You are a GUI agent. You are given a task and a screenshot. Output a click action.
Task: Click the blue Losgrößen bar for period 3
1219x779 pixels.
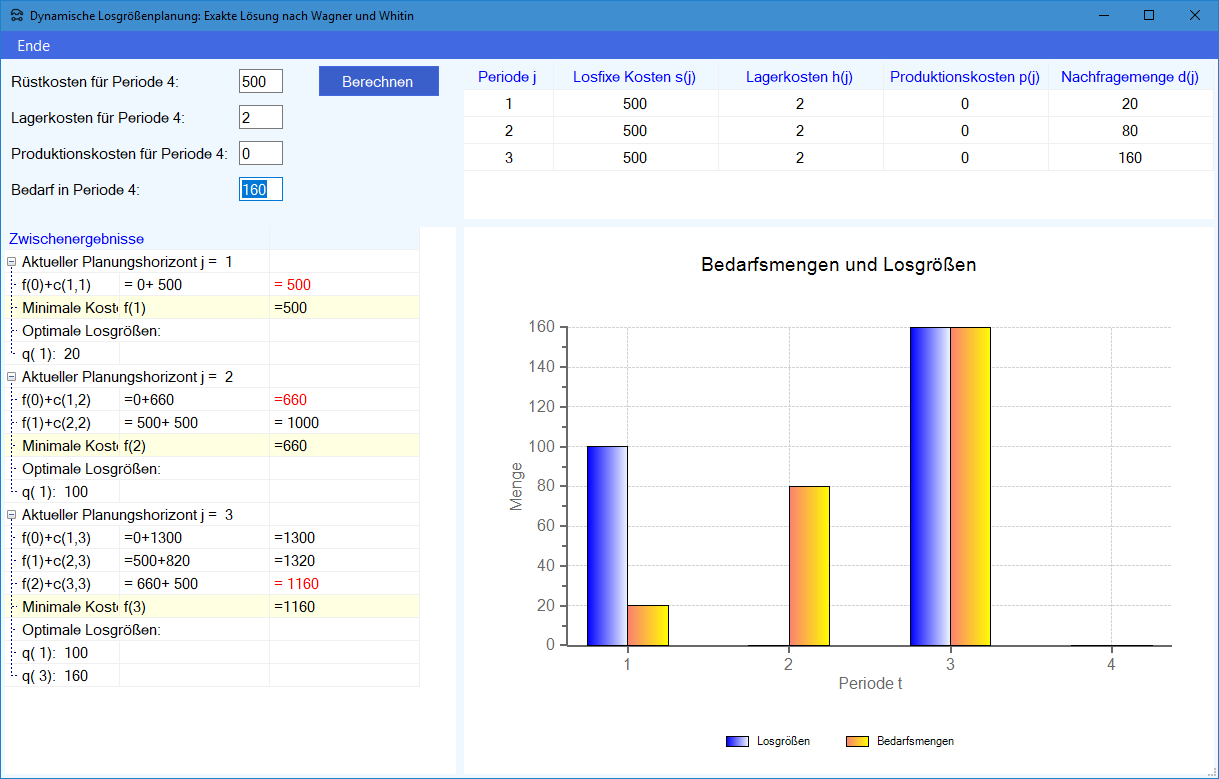[930, 486]
